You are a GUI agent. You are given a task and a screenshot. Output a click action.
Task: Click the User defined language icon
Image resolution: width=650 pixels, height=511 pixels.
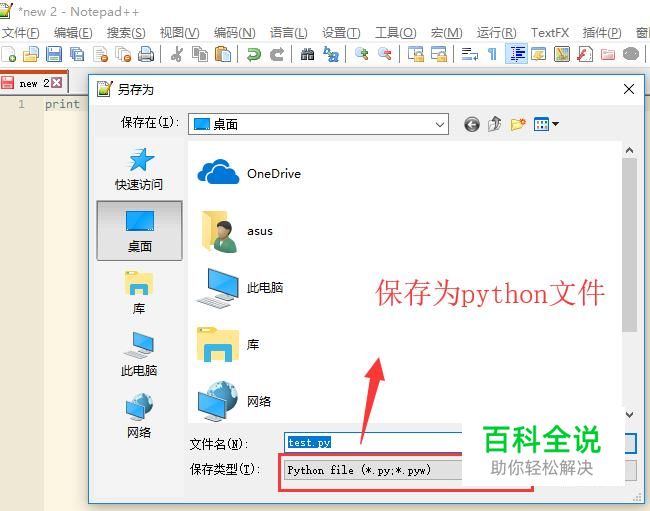click(x=538, y=54)
